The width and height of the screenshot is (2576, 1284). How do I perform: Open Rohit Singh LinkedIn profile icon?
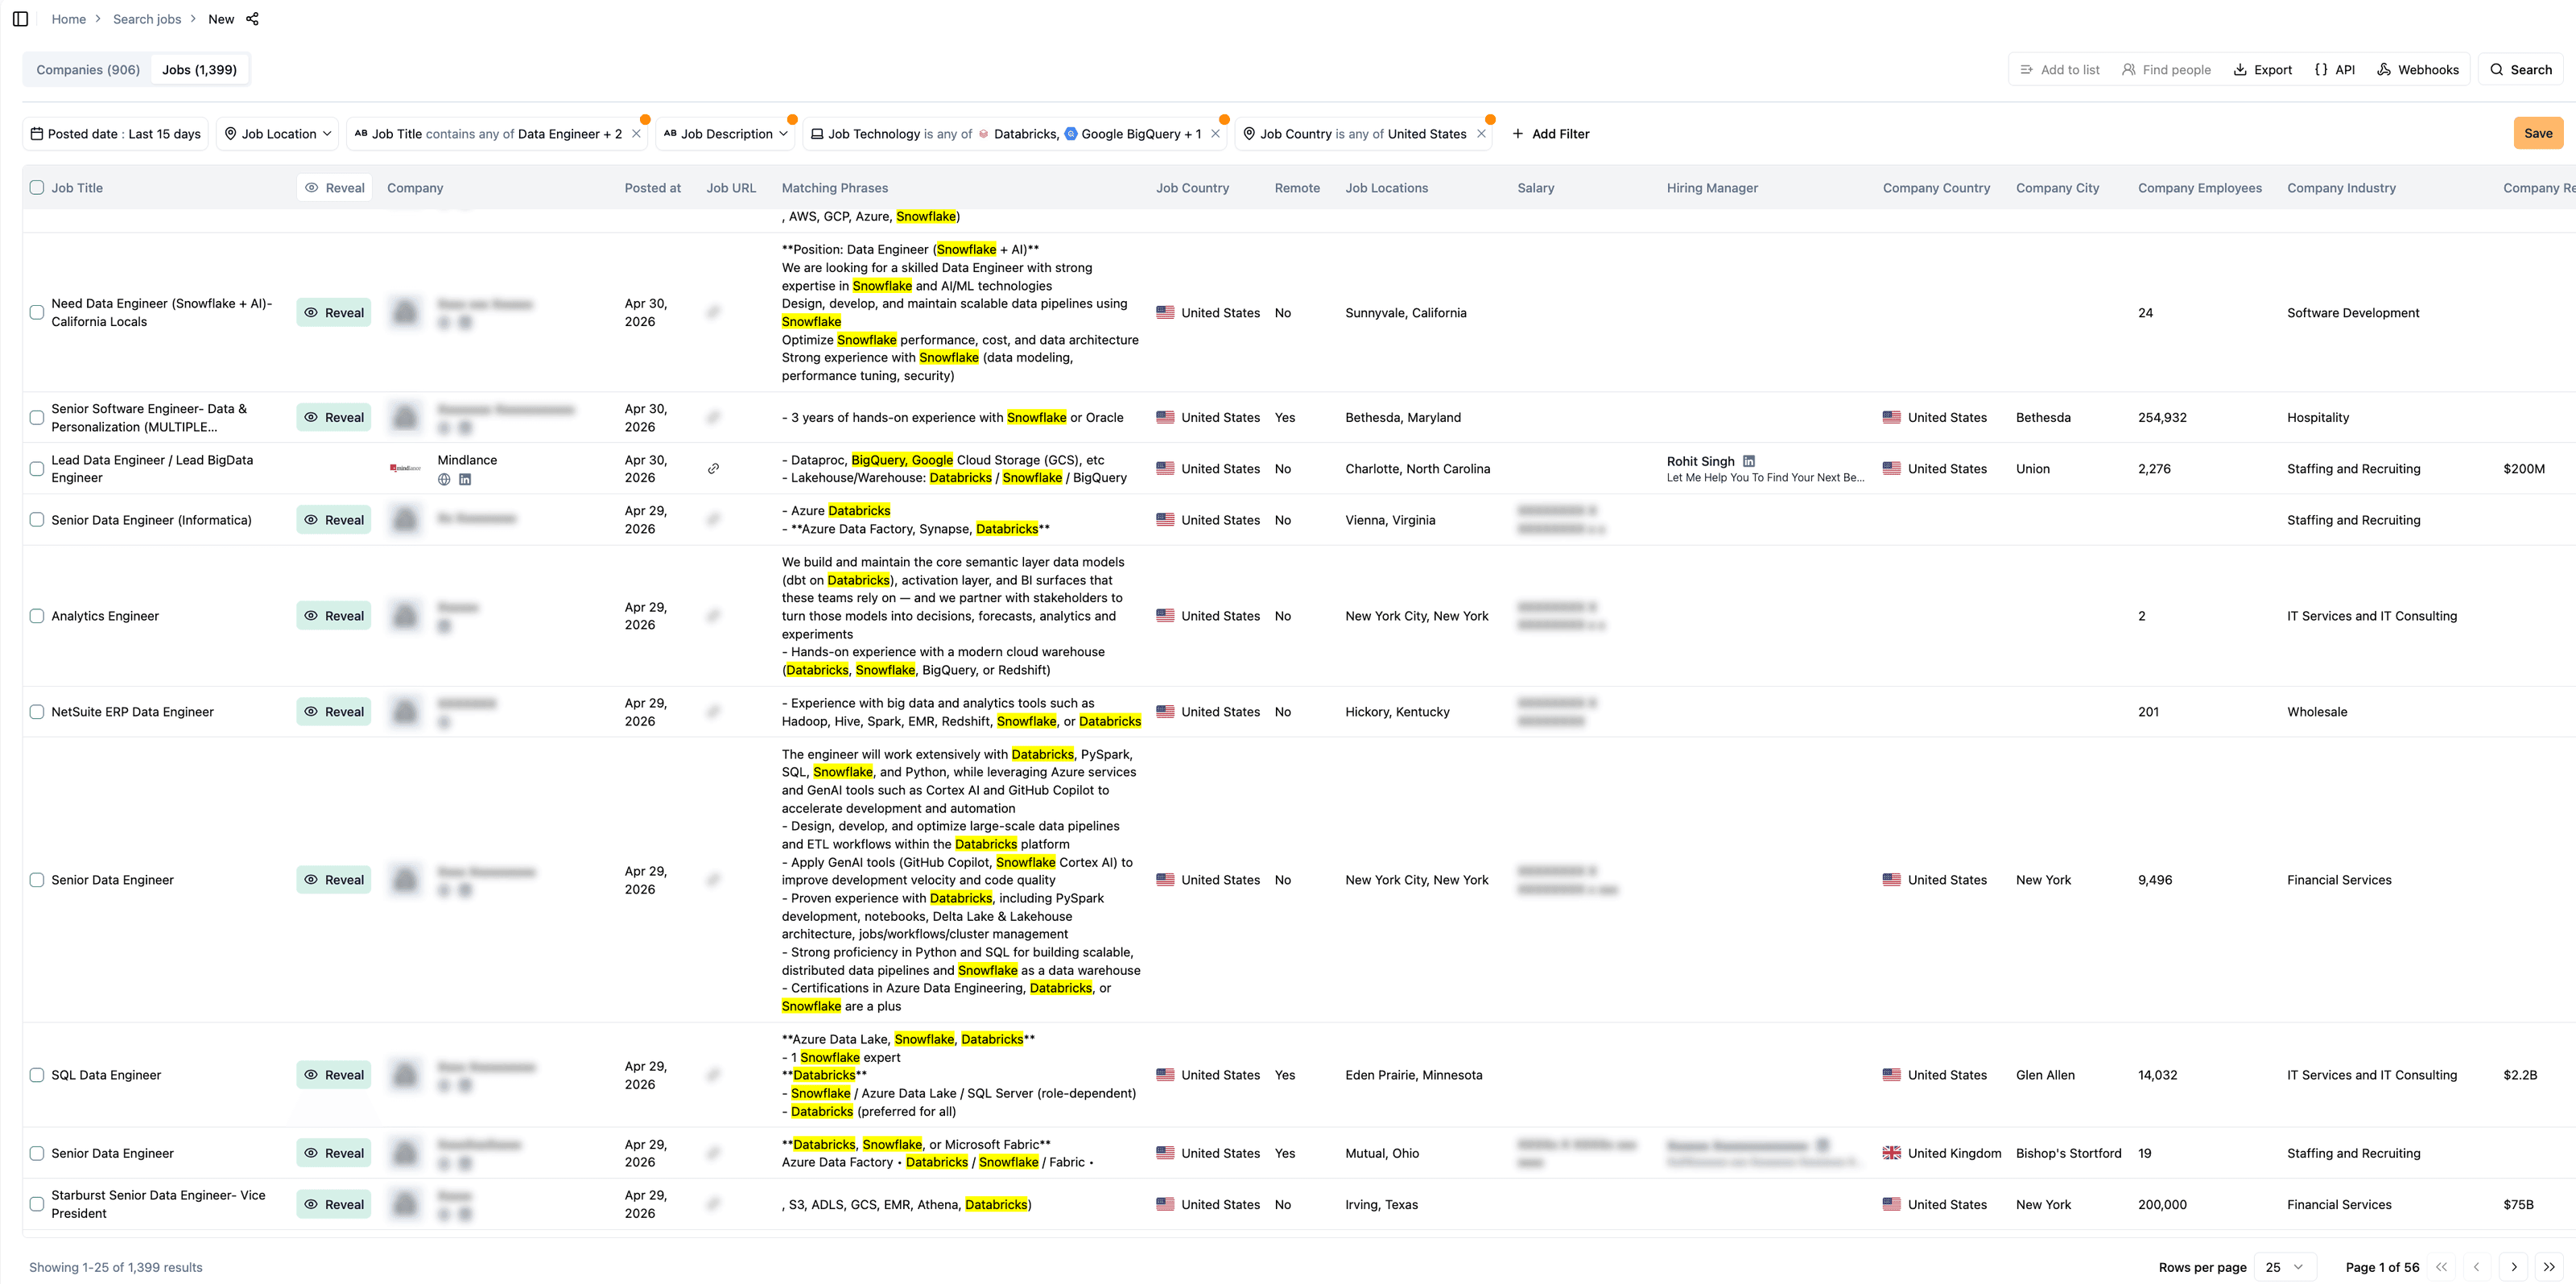coord(1749,461)
